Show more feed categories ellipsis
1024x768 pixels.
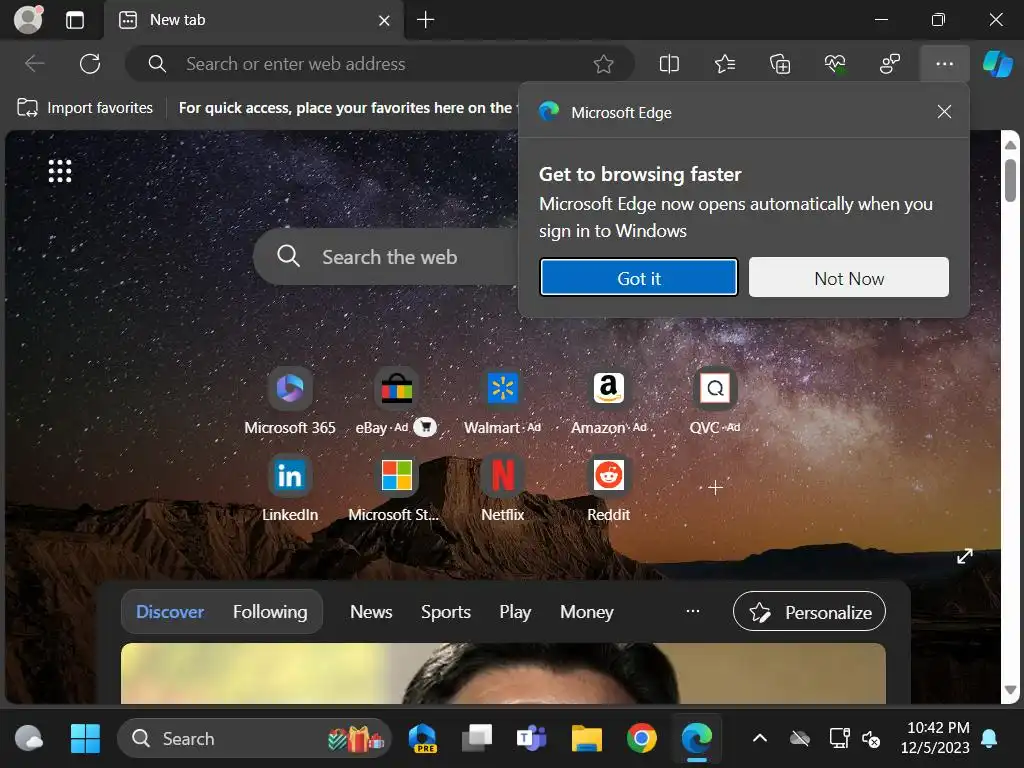pyautogui.click(x=693, y=611)
